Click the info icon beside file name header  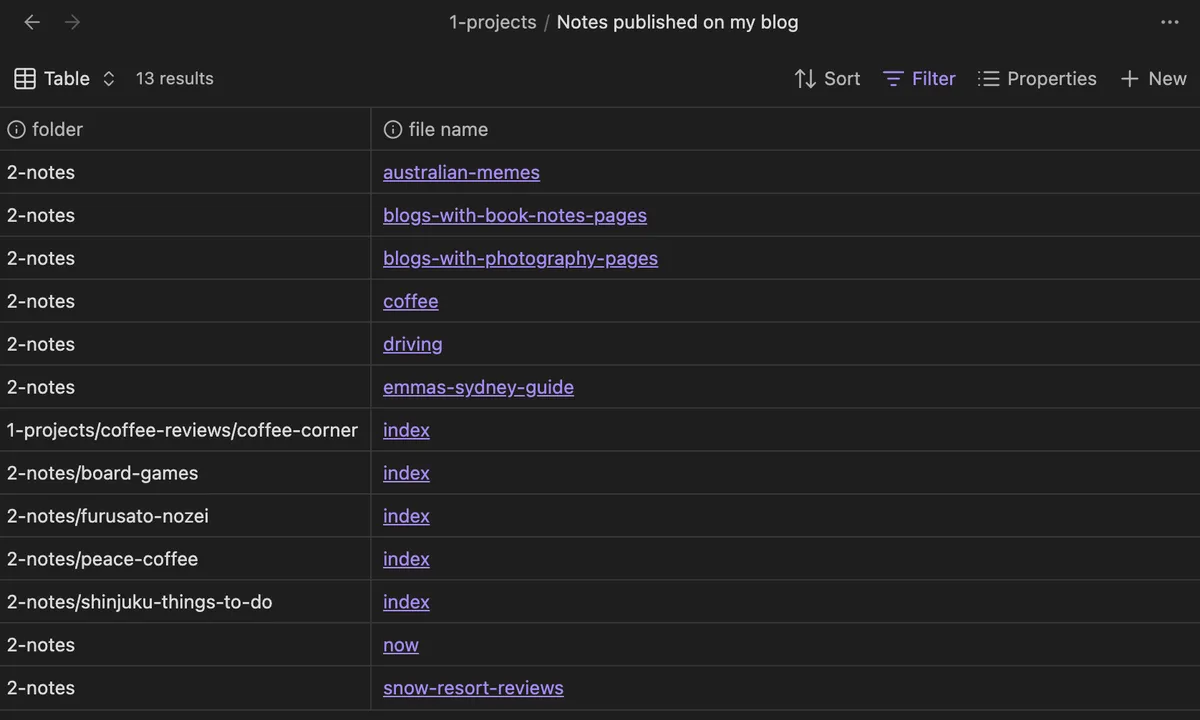pos(393,130)
